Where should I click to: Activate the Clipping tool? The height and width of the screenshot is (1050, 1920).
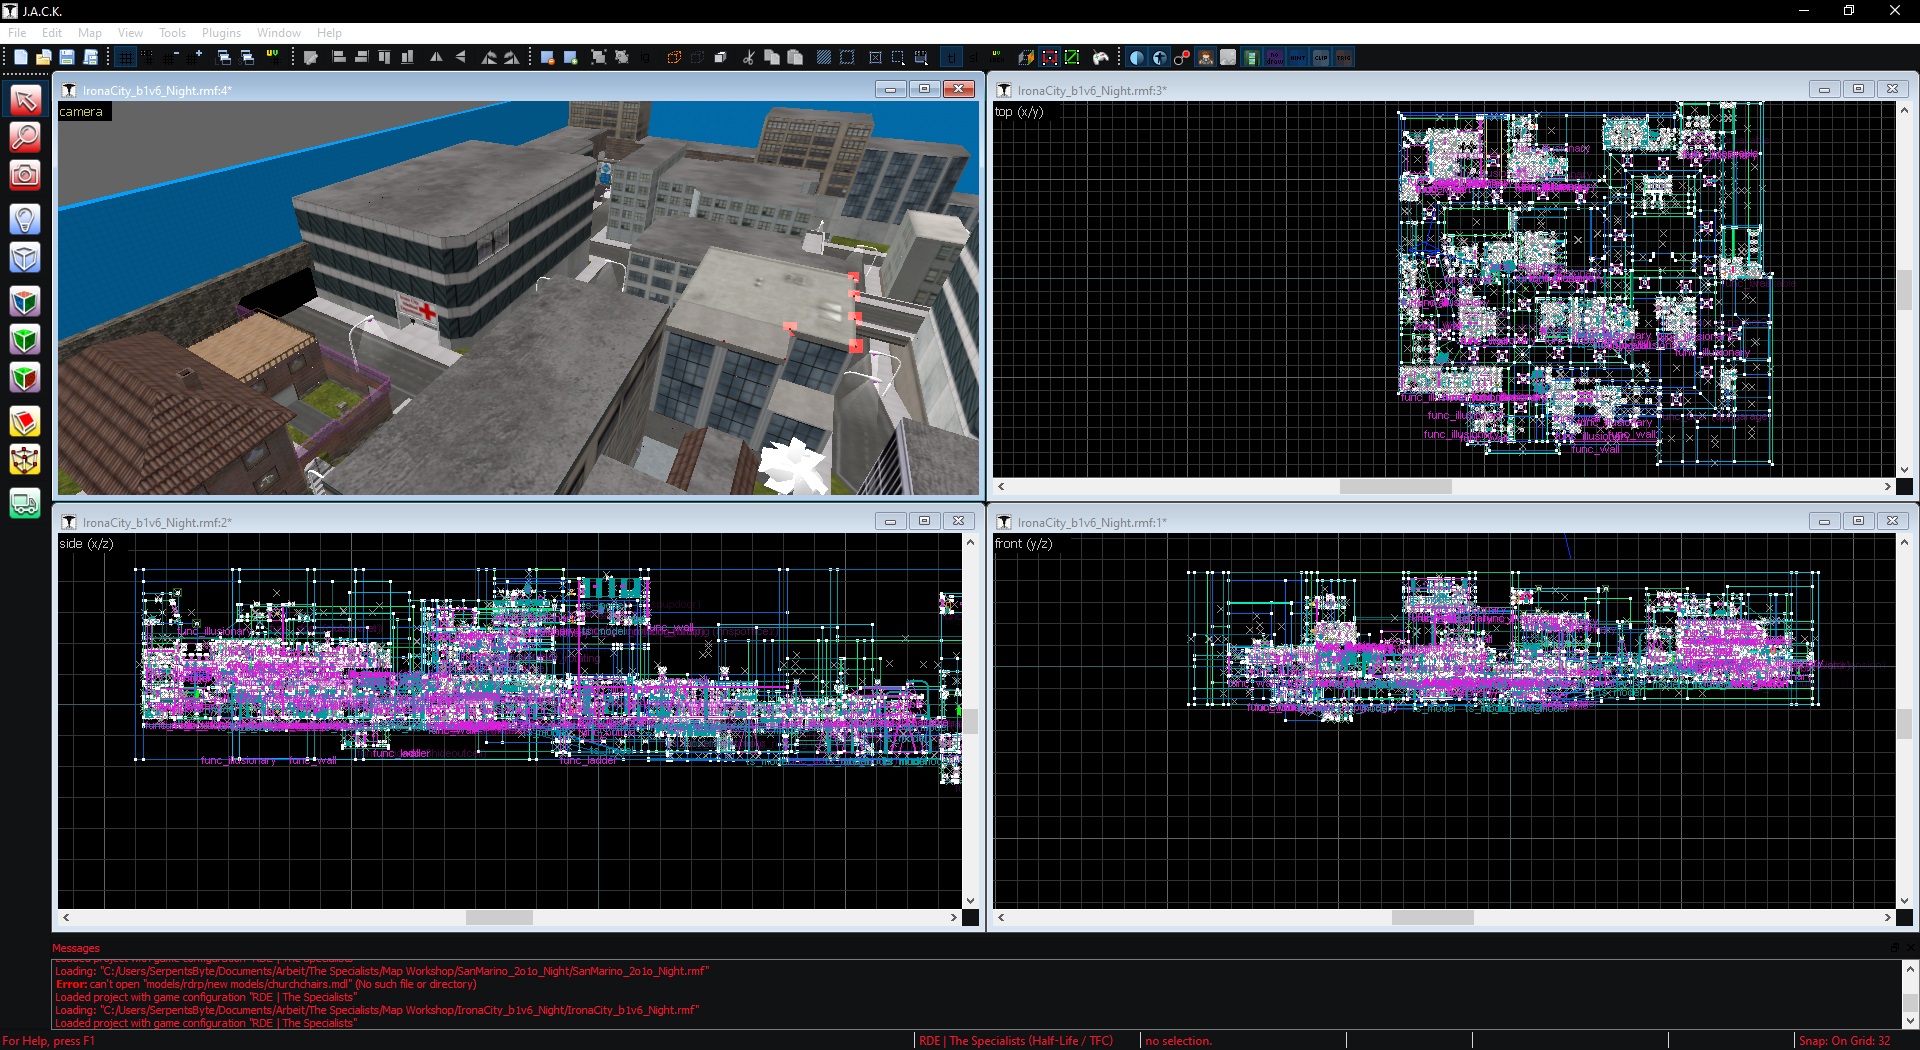[25, 422]
